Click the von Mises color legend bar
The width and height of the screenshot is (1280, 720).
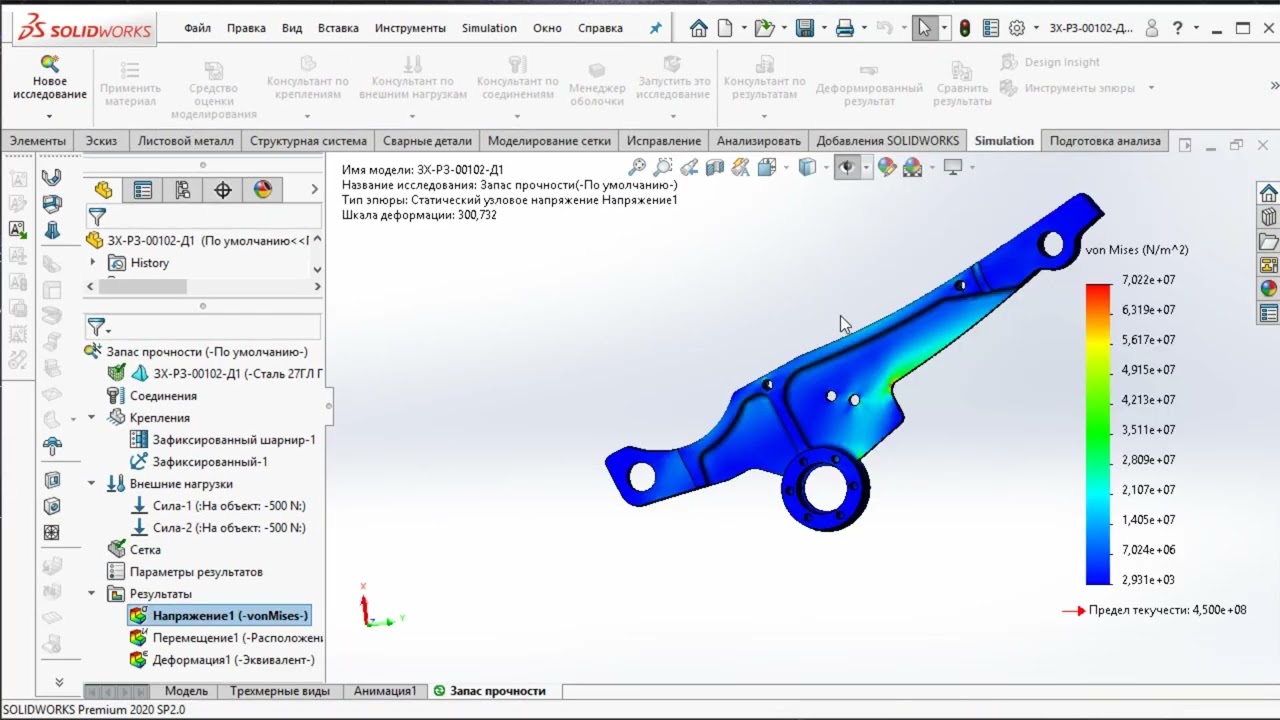click(1098, 434)
